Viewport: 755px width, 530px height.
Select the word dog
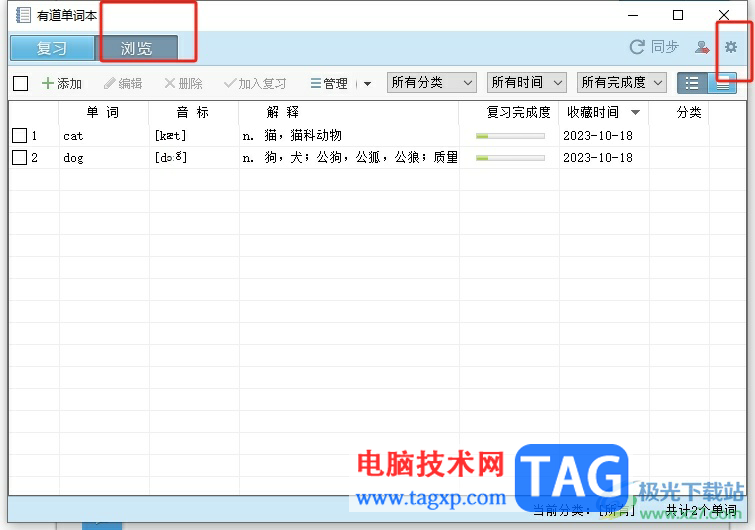point(73,158)
